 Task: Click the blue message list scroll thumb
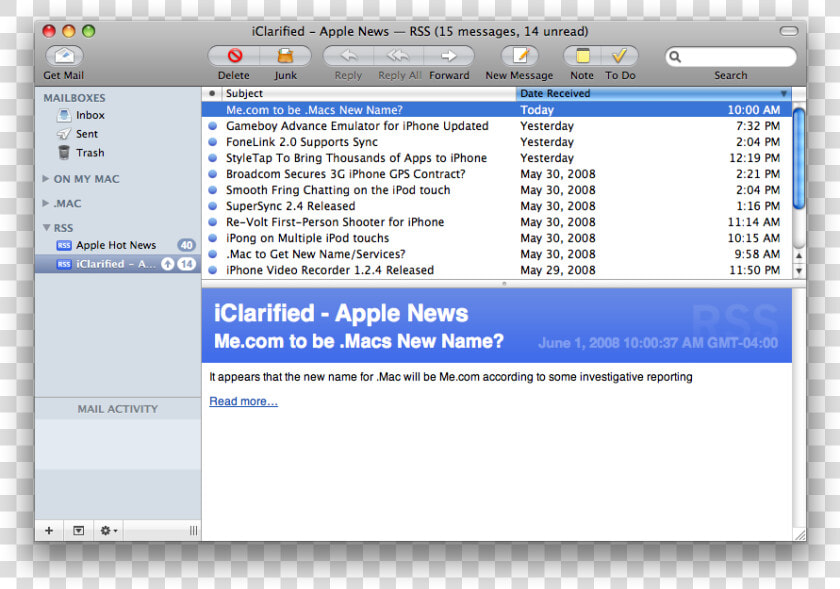point(799,158)
